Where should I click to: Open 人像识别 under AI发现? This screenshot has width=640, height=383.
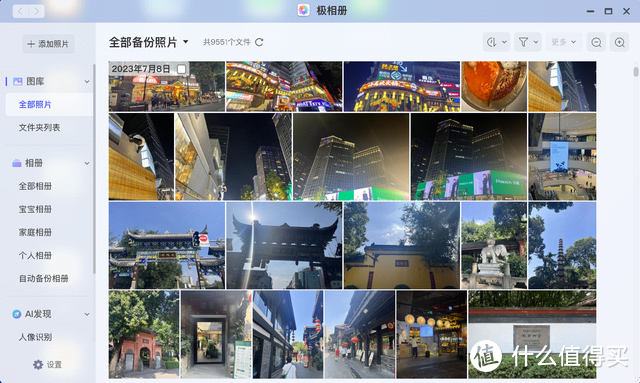point(35,337)
